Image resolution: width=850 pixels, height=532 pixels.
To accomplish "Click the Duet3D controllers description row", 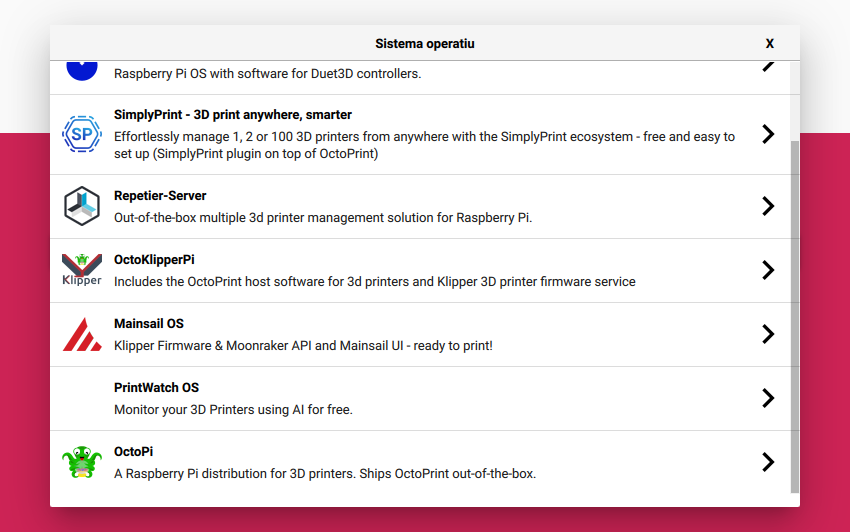I will point(267,74).
